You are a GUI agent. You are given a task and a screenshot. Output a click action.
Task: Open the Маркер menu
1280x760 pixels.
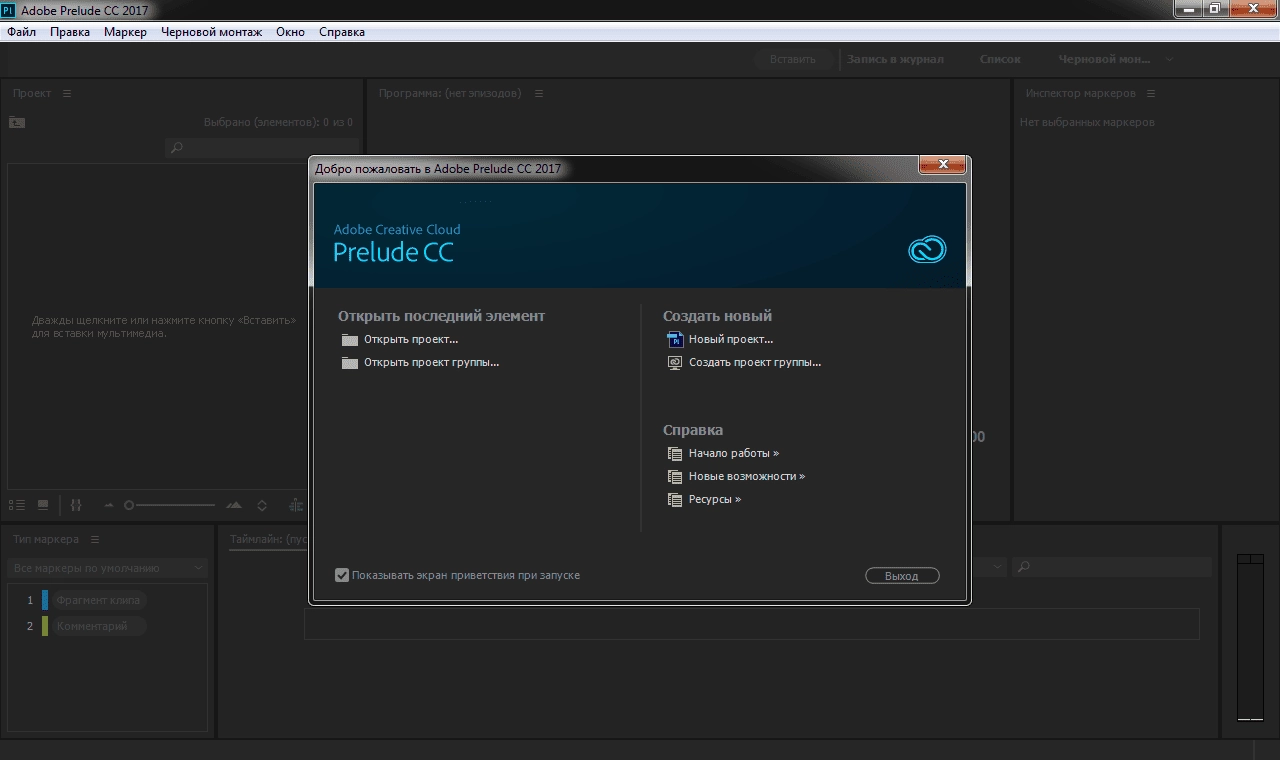point(125,32)
